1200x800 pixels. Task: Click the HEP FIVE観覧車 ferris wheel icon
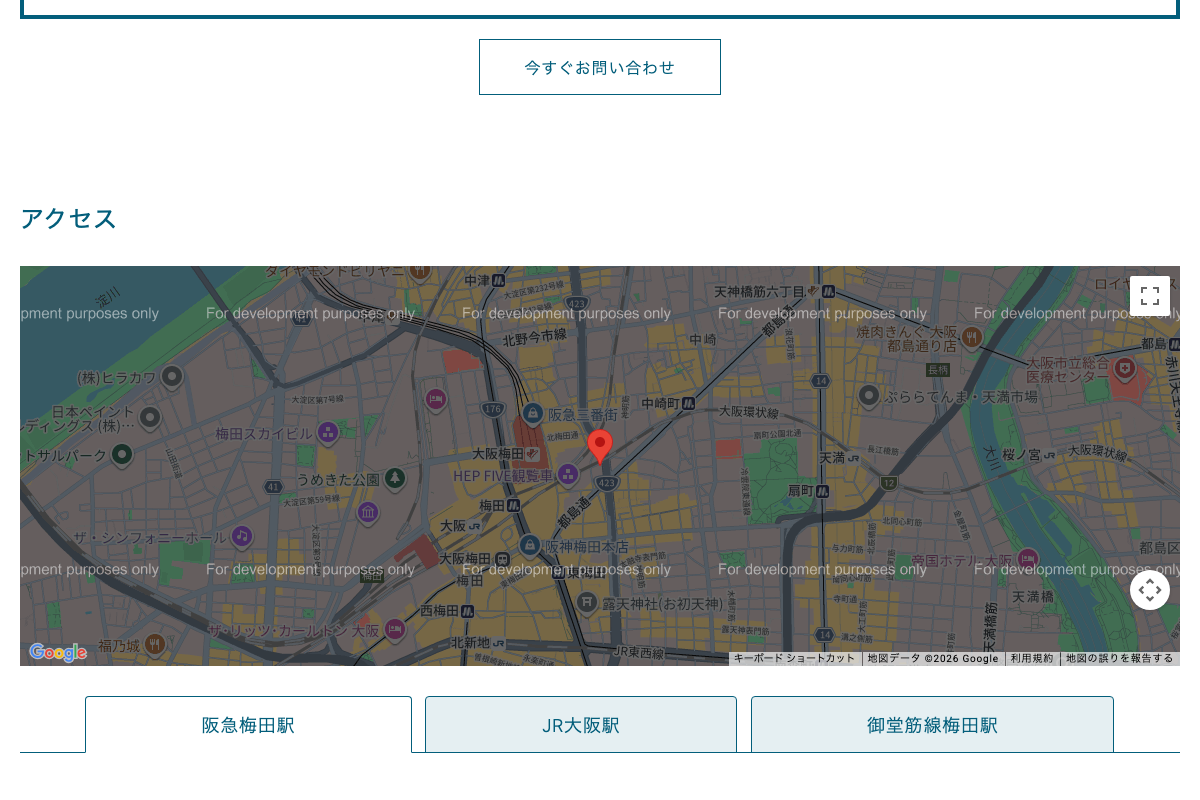tap(568, 475)
